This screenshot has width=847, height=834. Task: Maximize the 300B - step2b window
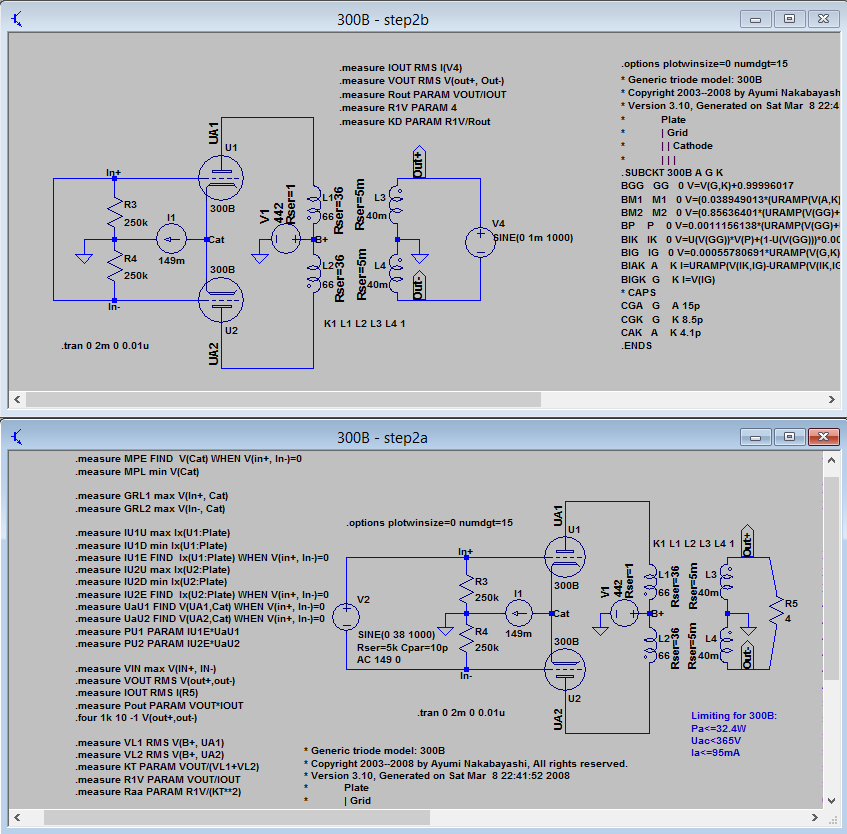pos(789,19)
